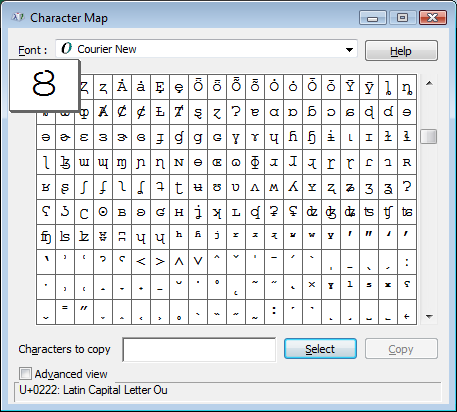Click the greyed-out Copy button
The width and height of the screenshot is (457, 412).
[401, 349]
